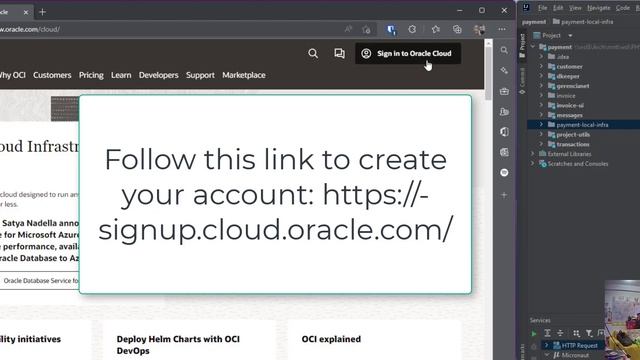Click Sign in to Oracle Cloud button

[408, 53]
